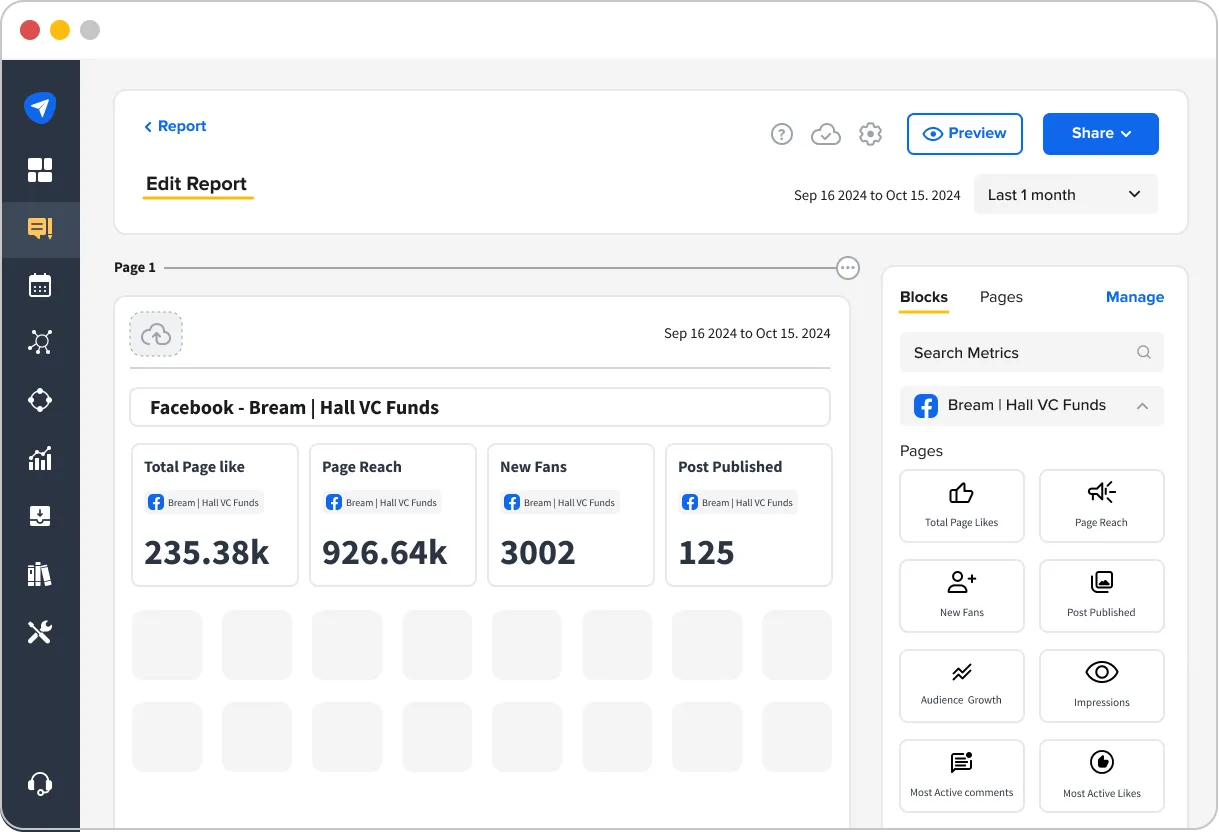Open the help question mark icon
This screenshot has height=832, width=1219.
782,133
